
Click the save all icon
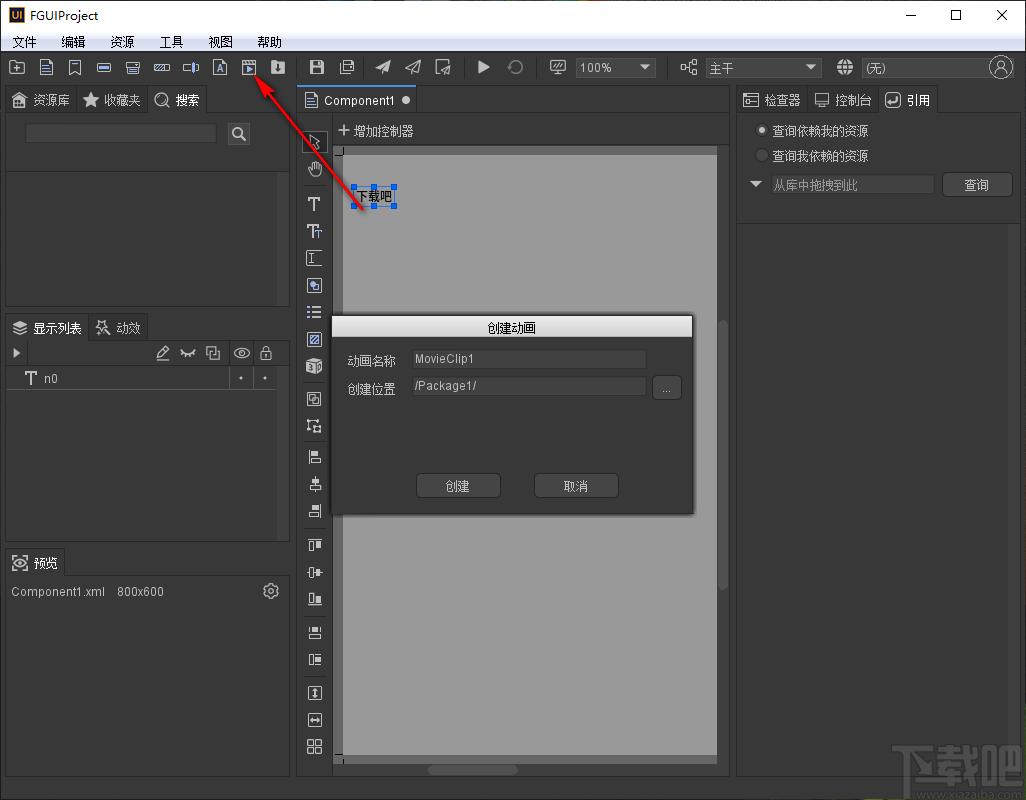click(347, 67)
